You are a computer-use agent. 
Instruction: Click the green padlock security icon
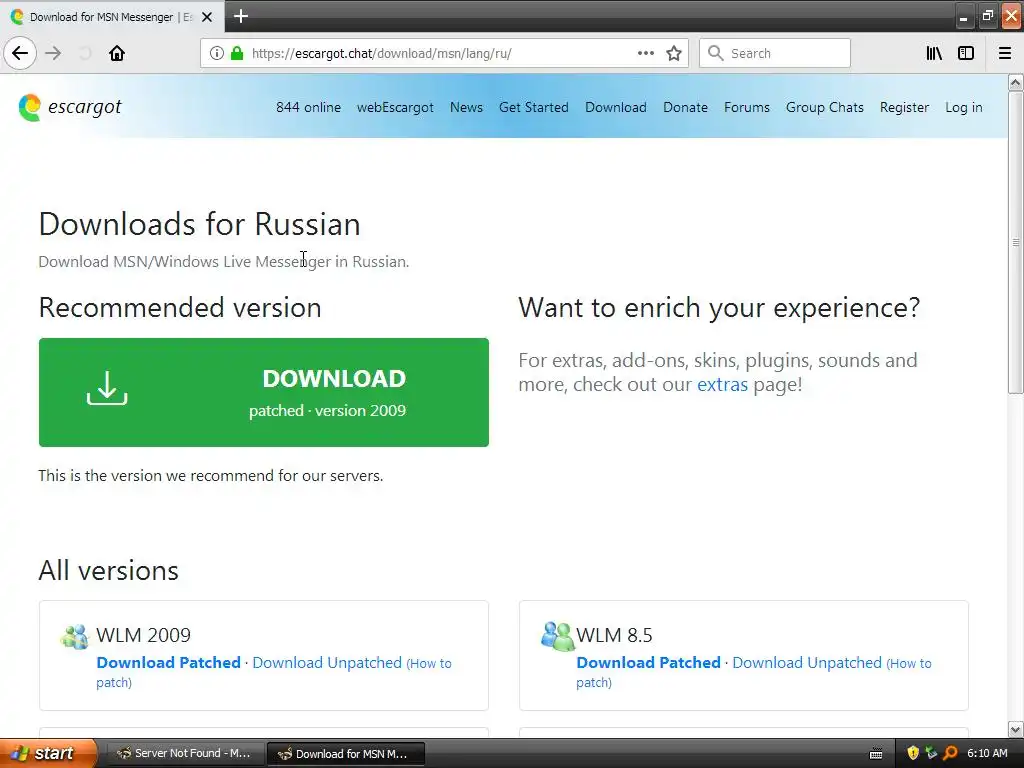coord(237,53)
